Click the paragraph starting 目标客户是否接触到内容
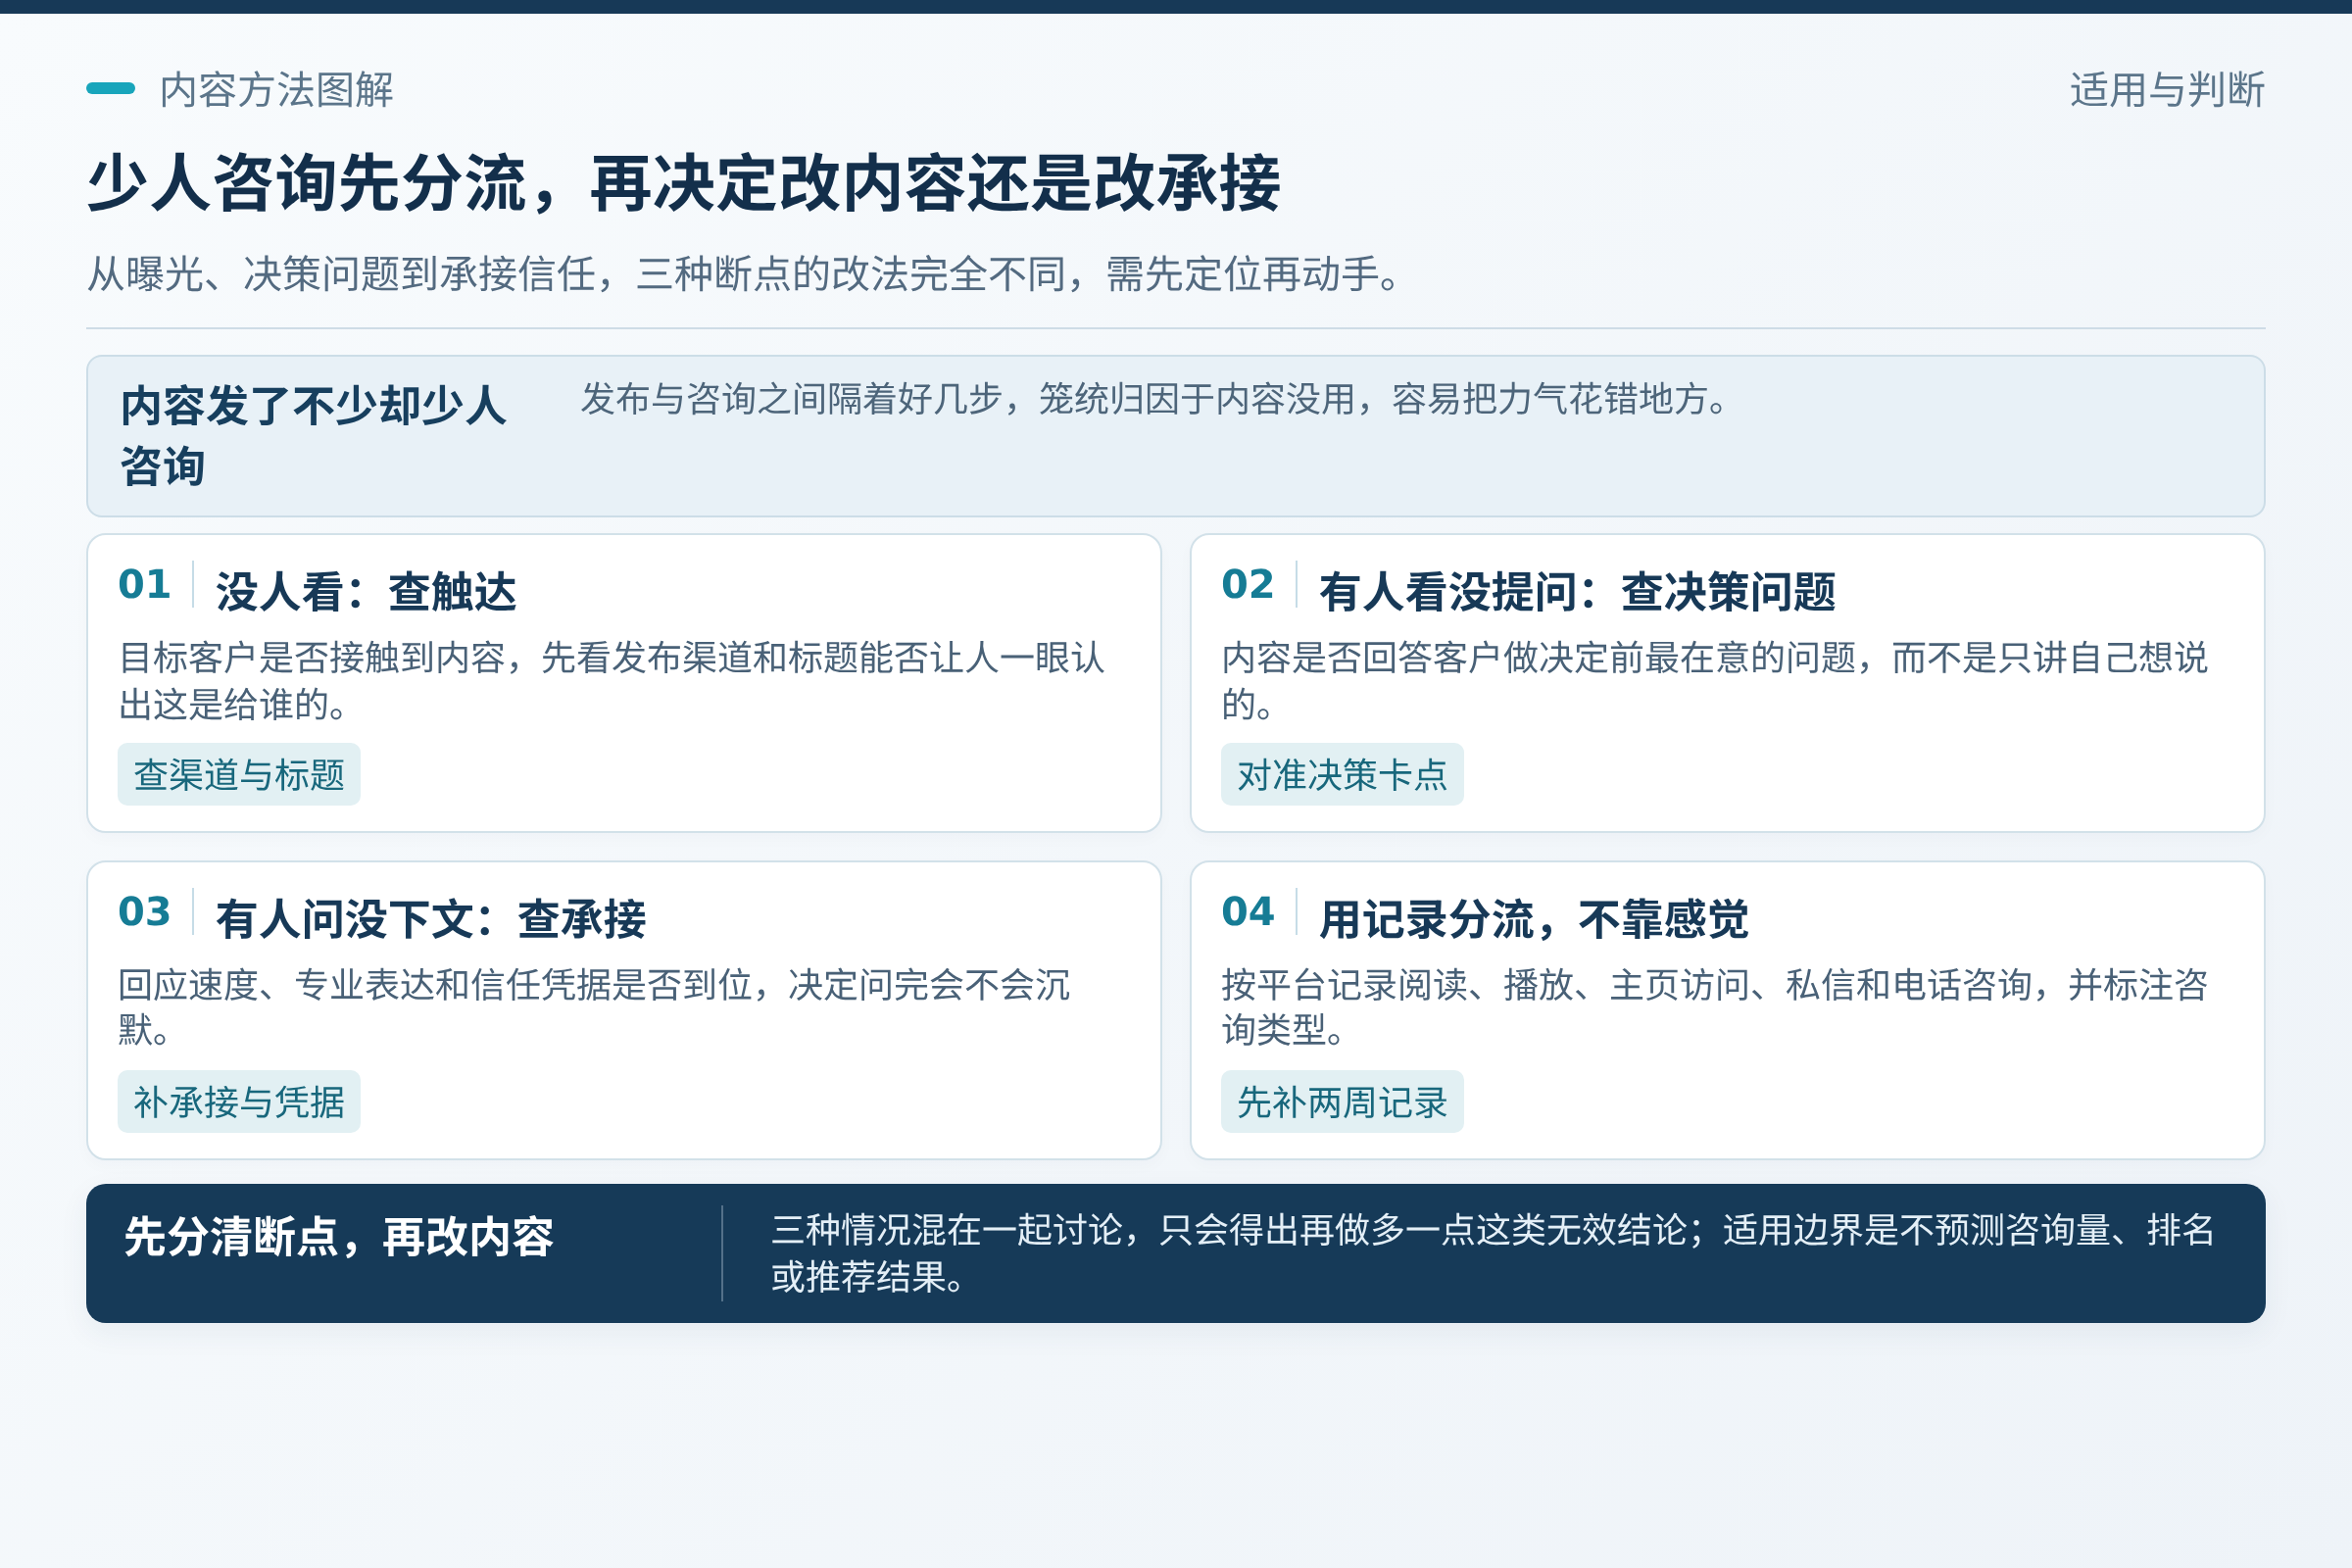The height and width of the screenshot is (1568, 2352). pyautogui.click(x=612, y=681)
